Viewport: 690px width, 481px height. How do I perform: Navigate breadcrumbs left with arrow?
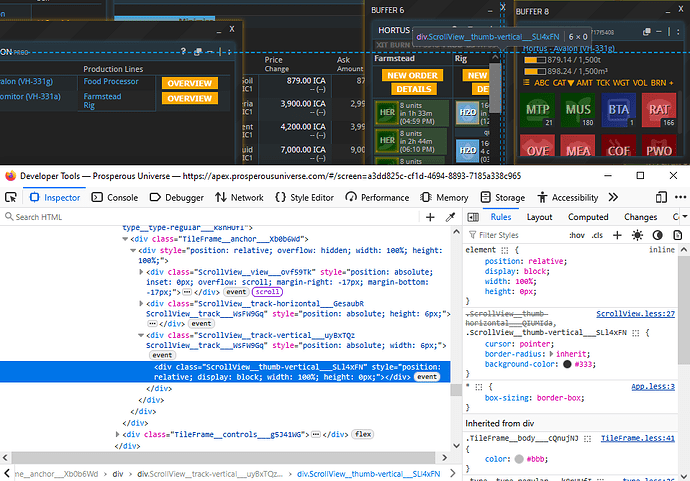click(x=7, y=474)
